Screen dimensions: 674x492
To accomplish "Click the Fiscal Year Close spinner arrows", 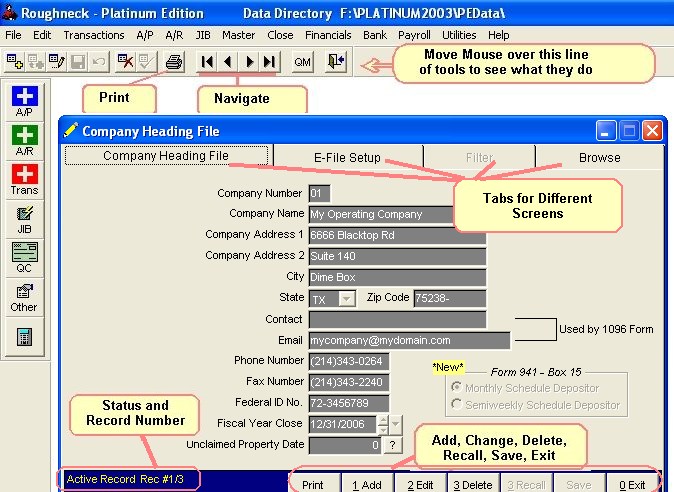I will tap(383, 424).
